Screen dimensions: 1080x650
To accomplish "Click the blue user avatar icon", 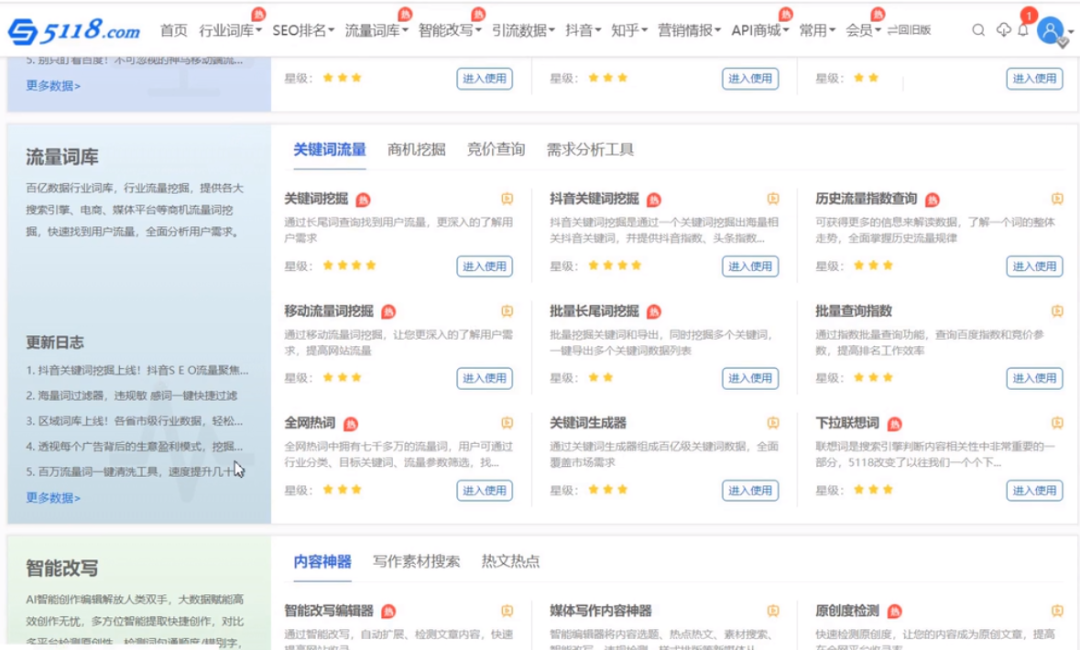I will tap(1050, 30).
